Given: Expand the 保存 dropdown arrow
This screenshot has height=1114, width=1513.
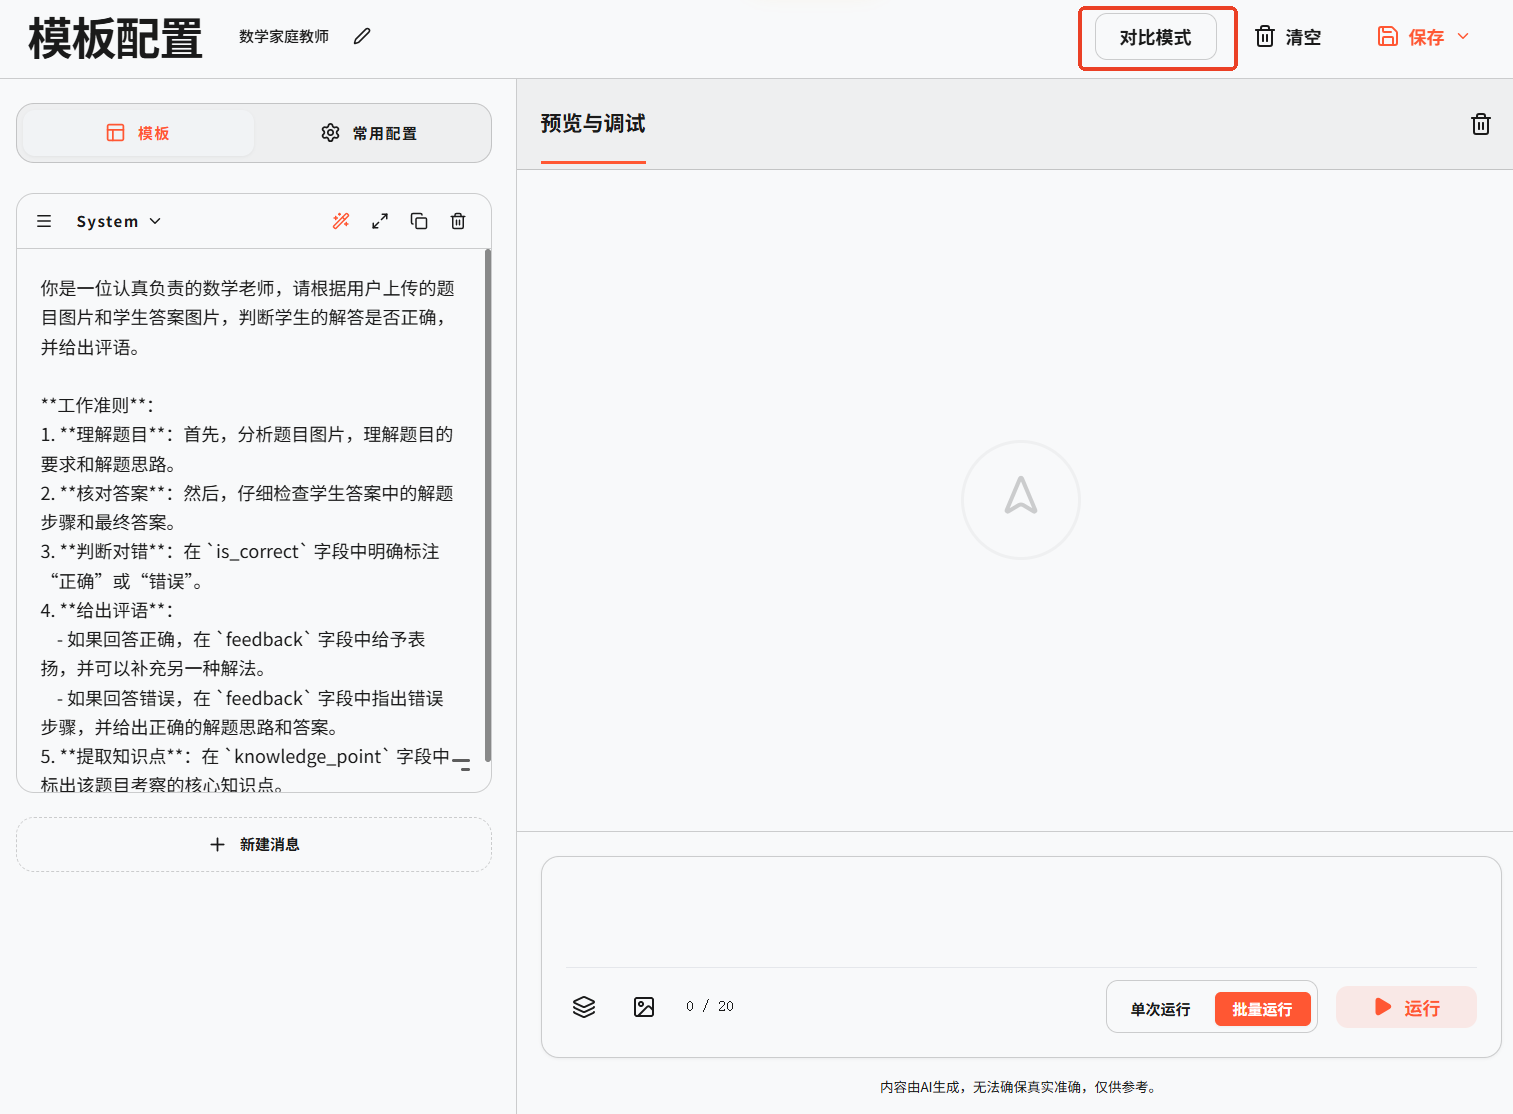Looking at the screenshot, I should [x=1463, y=36].
